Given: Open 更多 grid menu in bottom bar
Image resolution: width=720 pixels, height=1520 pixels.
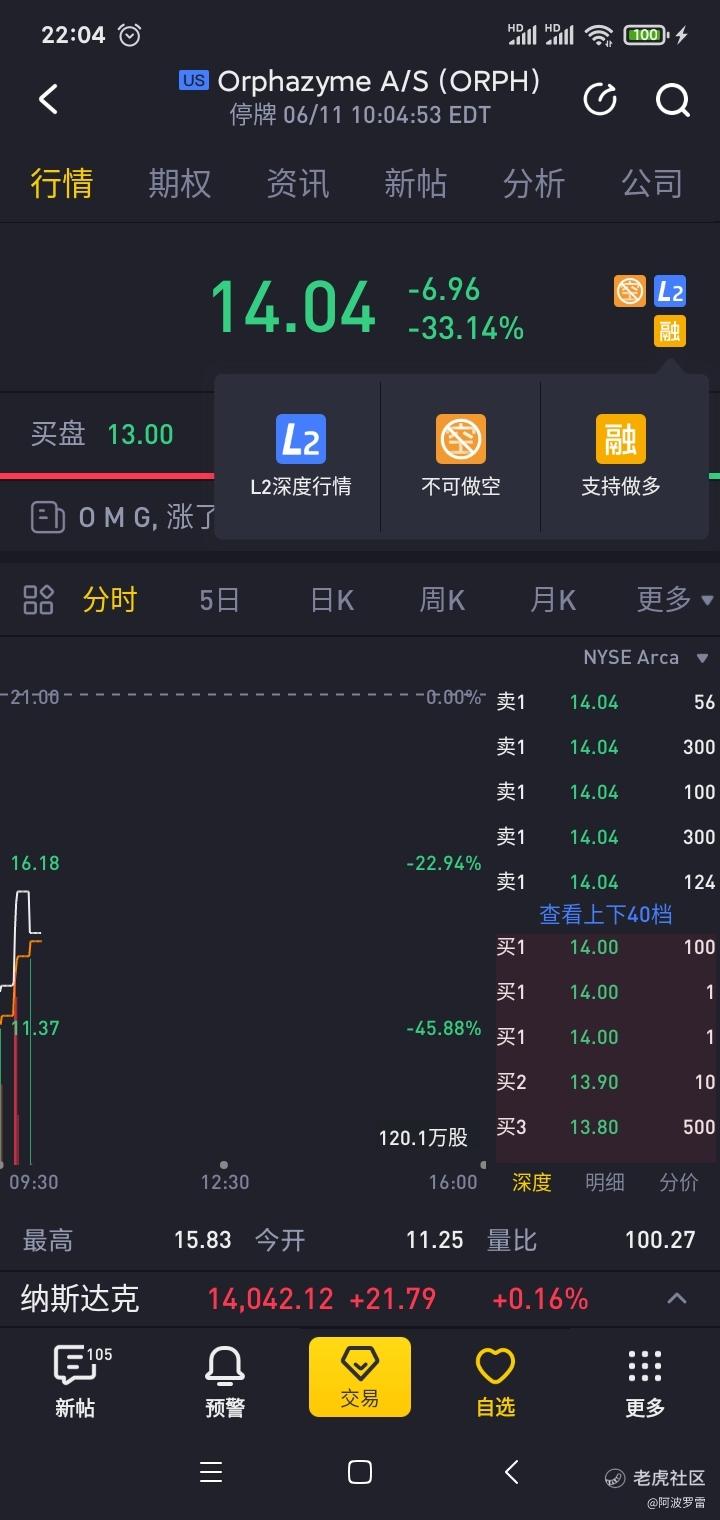Looking at the screenshot, I should tap(645, 1382).
